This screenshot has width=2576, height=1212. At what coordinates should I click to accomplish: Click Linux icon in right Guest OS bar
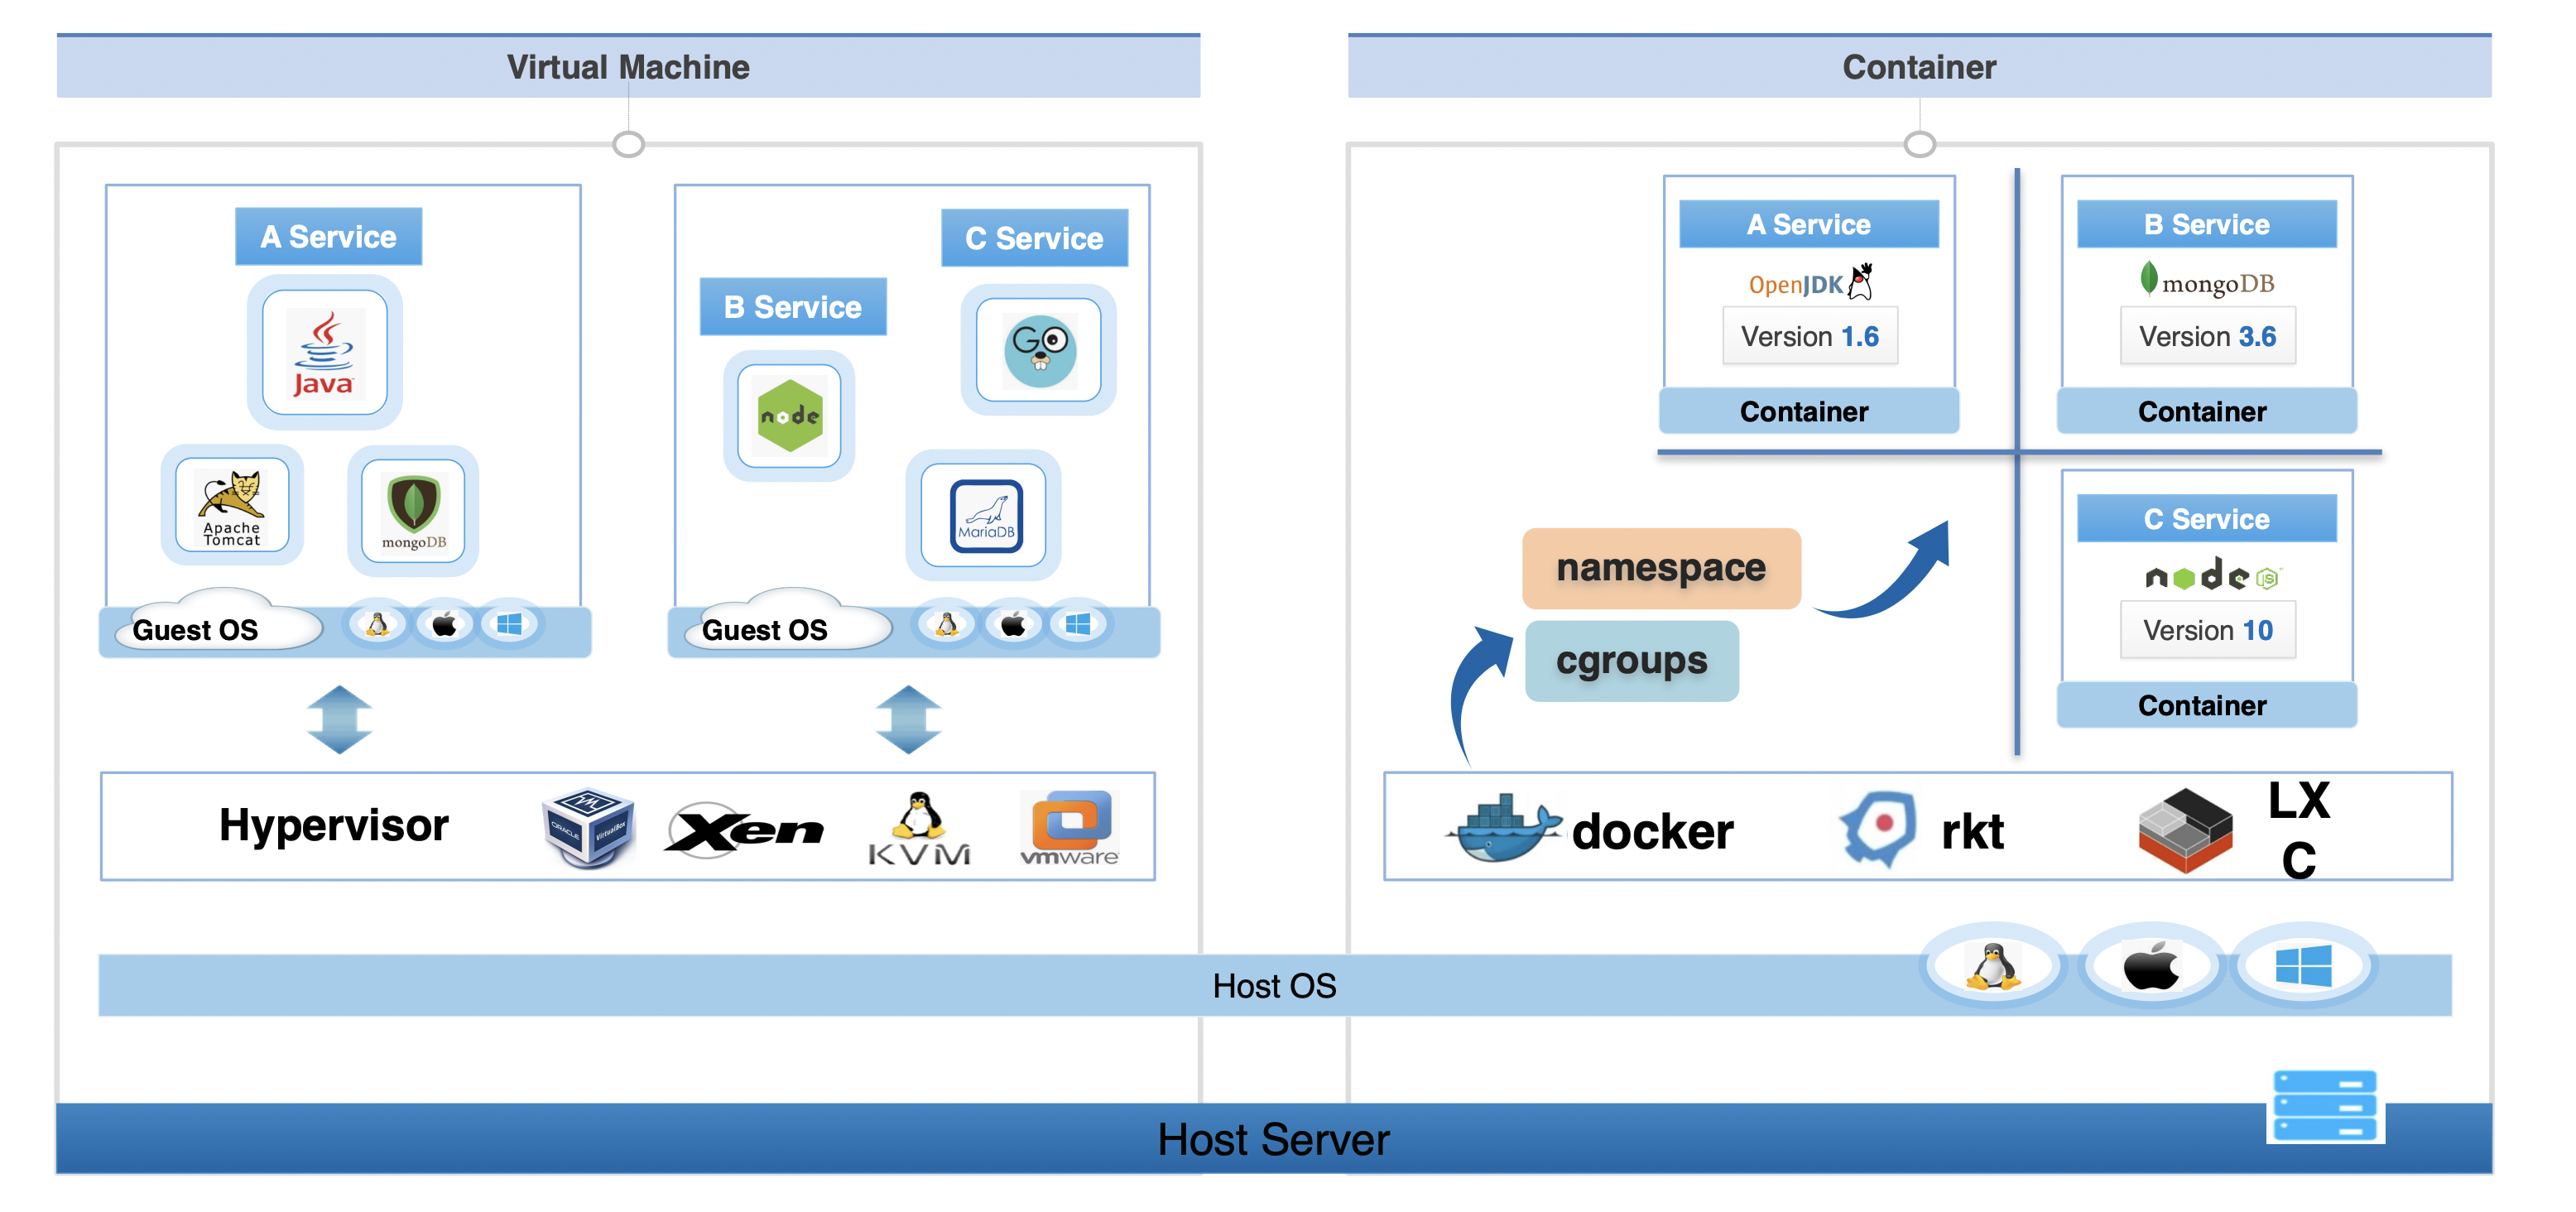[946, 625]
